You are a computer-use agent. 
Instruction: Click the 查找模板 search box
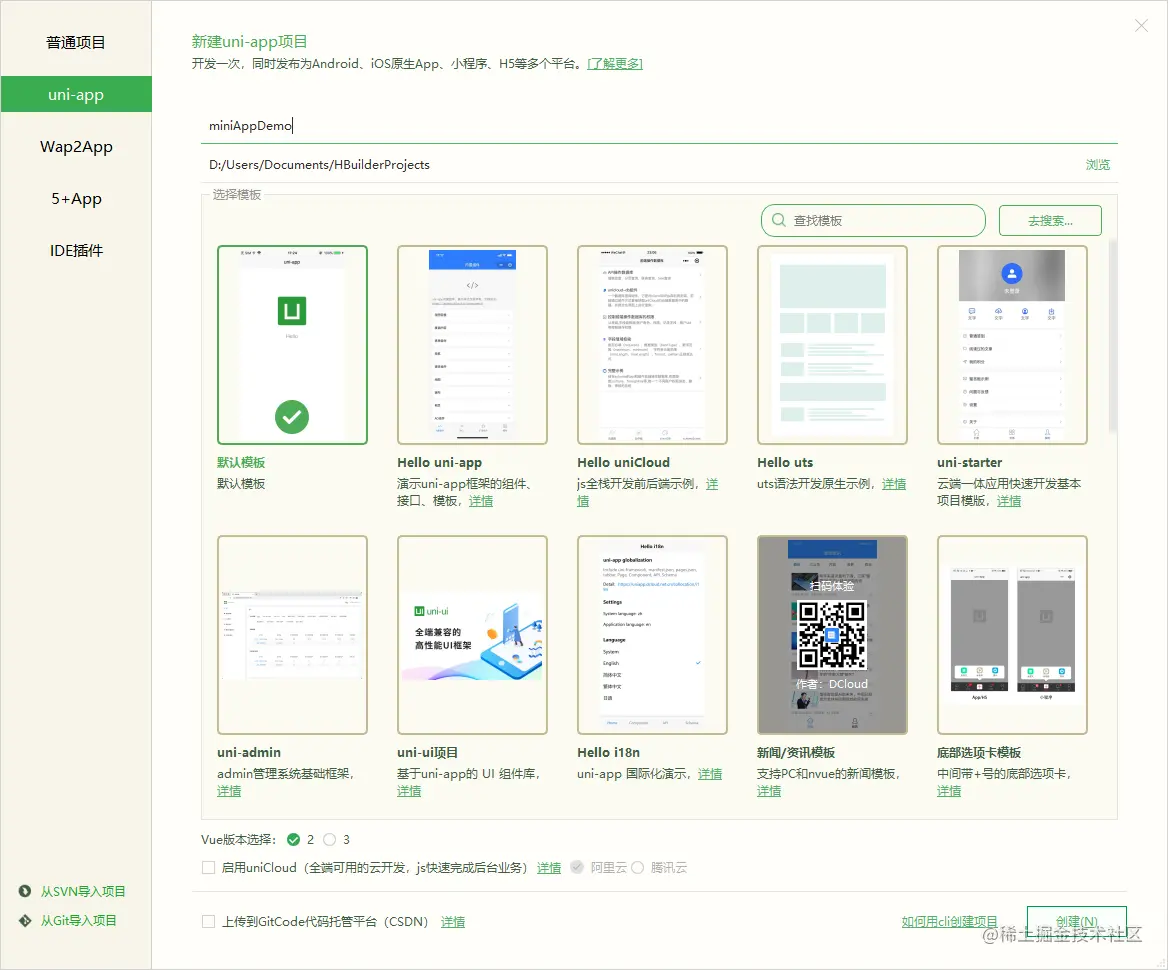tap(873, 221)
